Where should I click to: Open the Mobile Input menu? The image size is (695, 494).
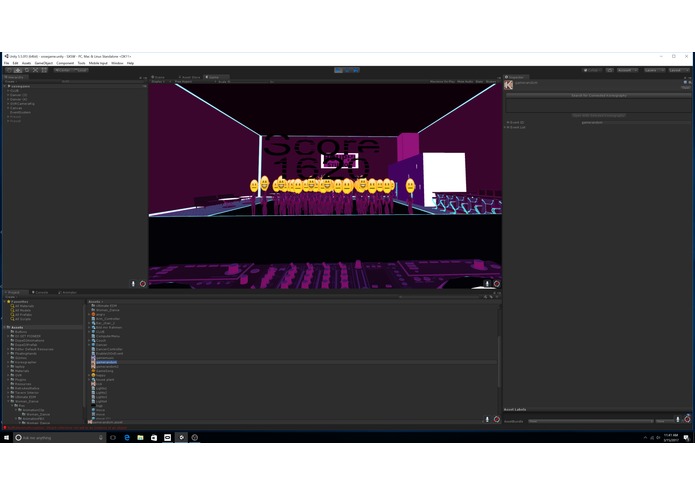tap(98, 63)
